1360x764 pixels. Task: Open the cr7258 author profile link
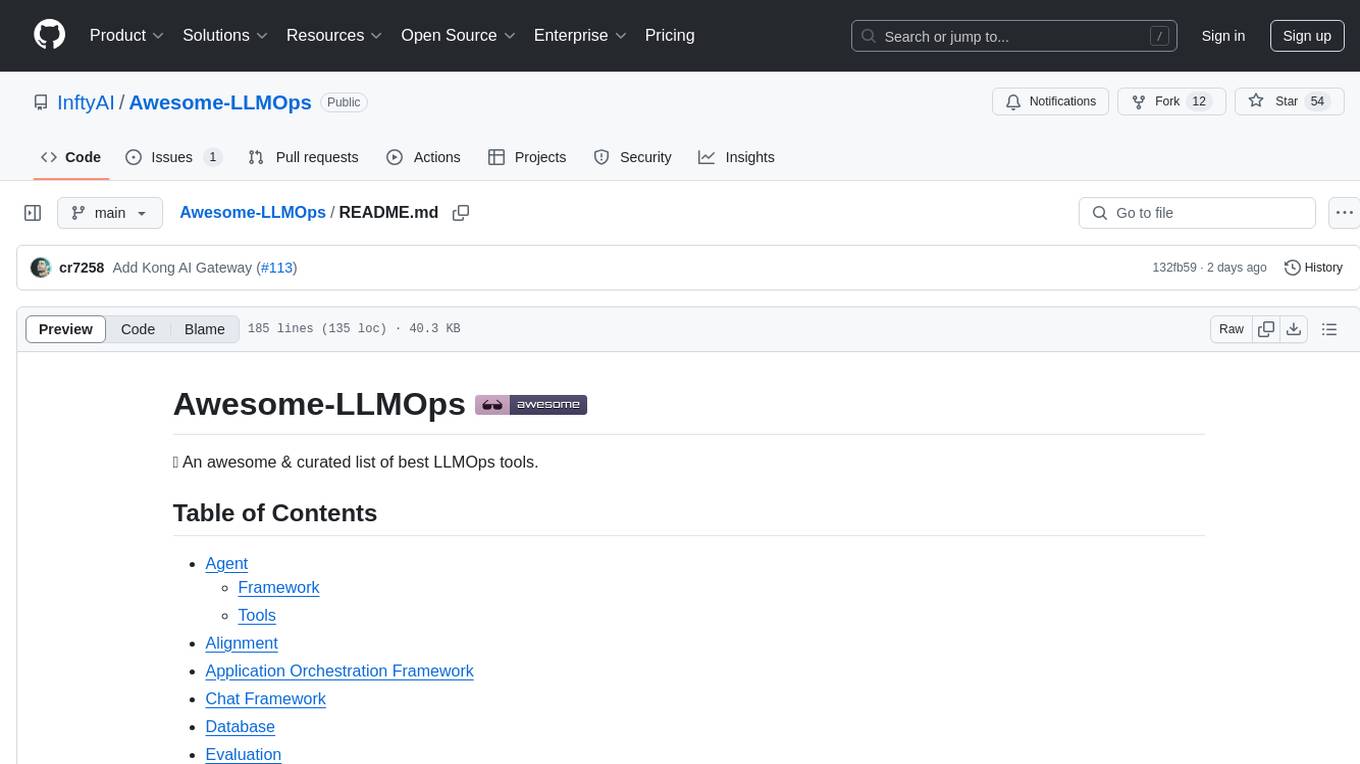(82, 267)
